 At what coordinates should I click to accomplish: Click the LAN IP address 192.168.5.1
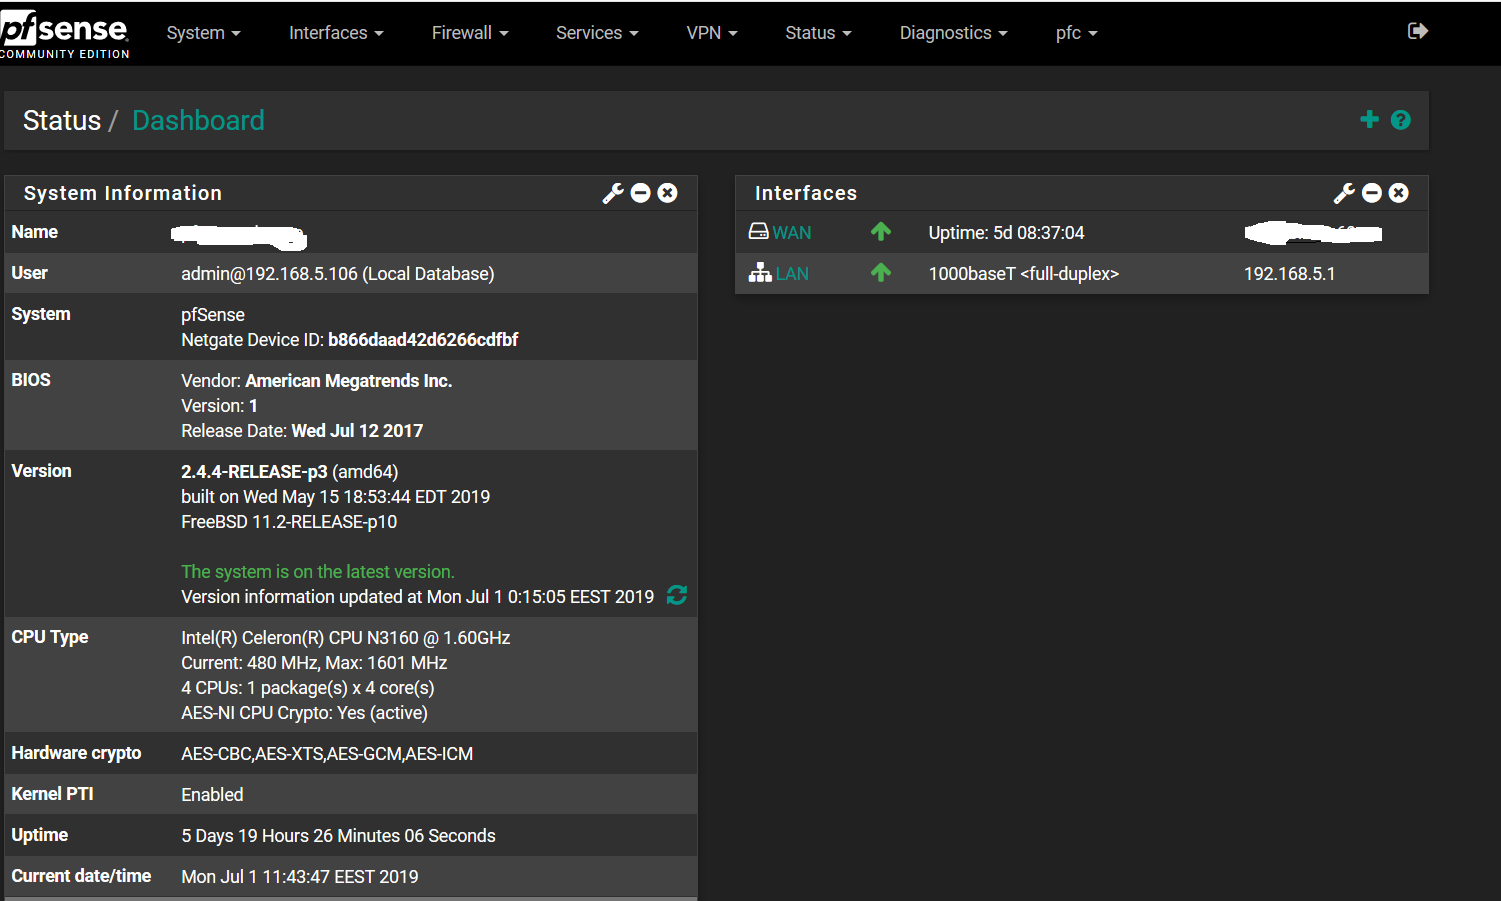pos(1289,274)
